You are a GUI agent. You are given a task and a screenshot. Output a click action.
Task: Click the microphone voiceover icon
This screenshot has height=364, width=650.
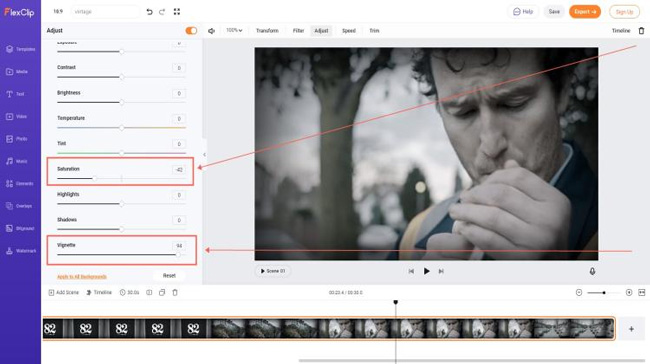592,271
